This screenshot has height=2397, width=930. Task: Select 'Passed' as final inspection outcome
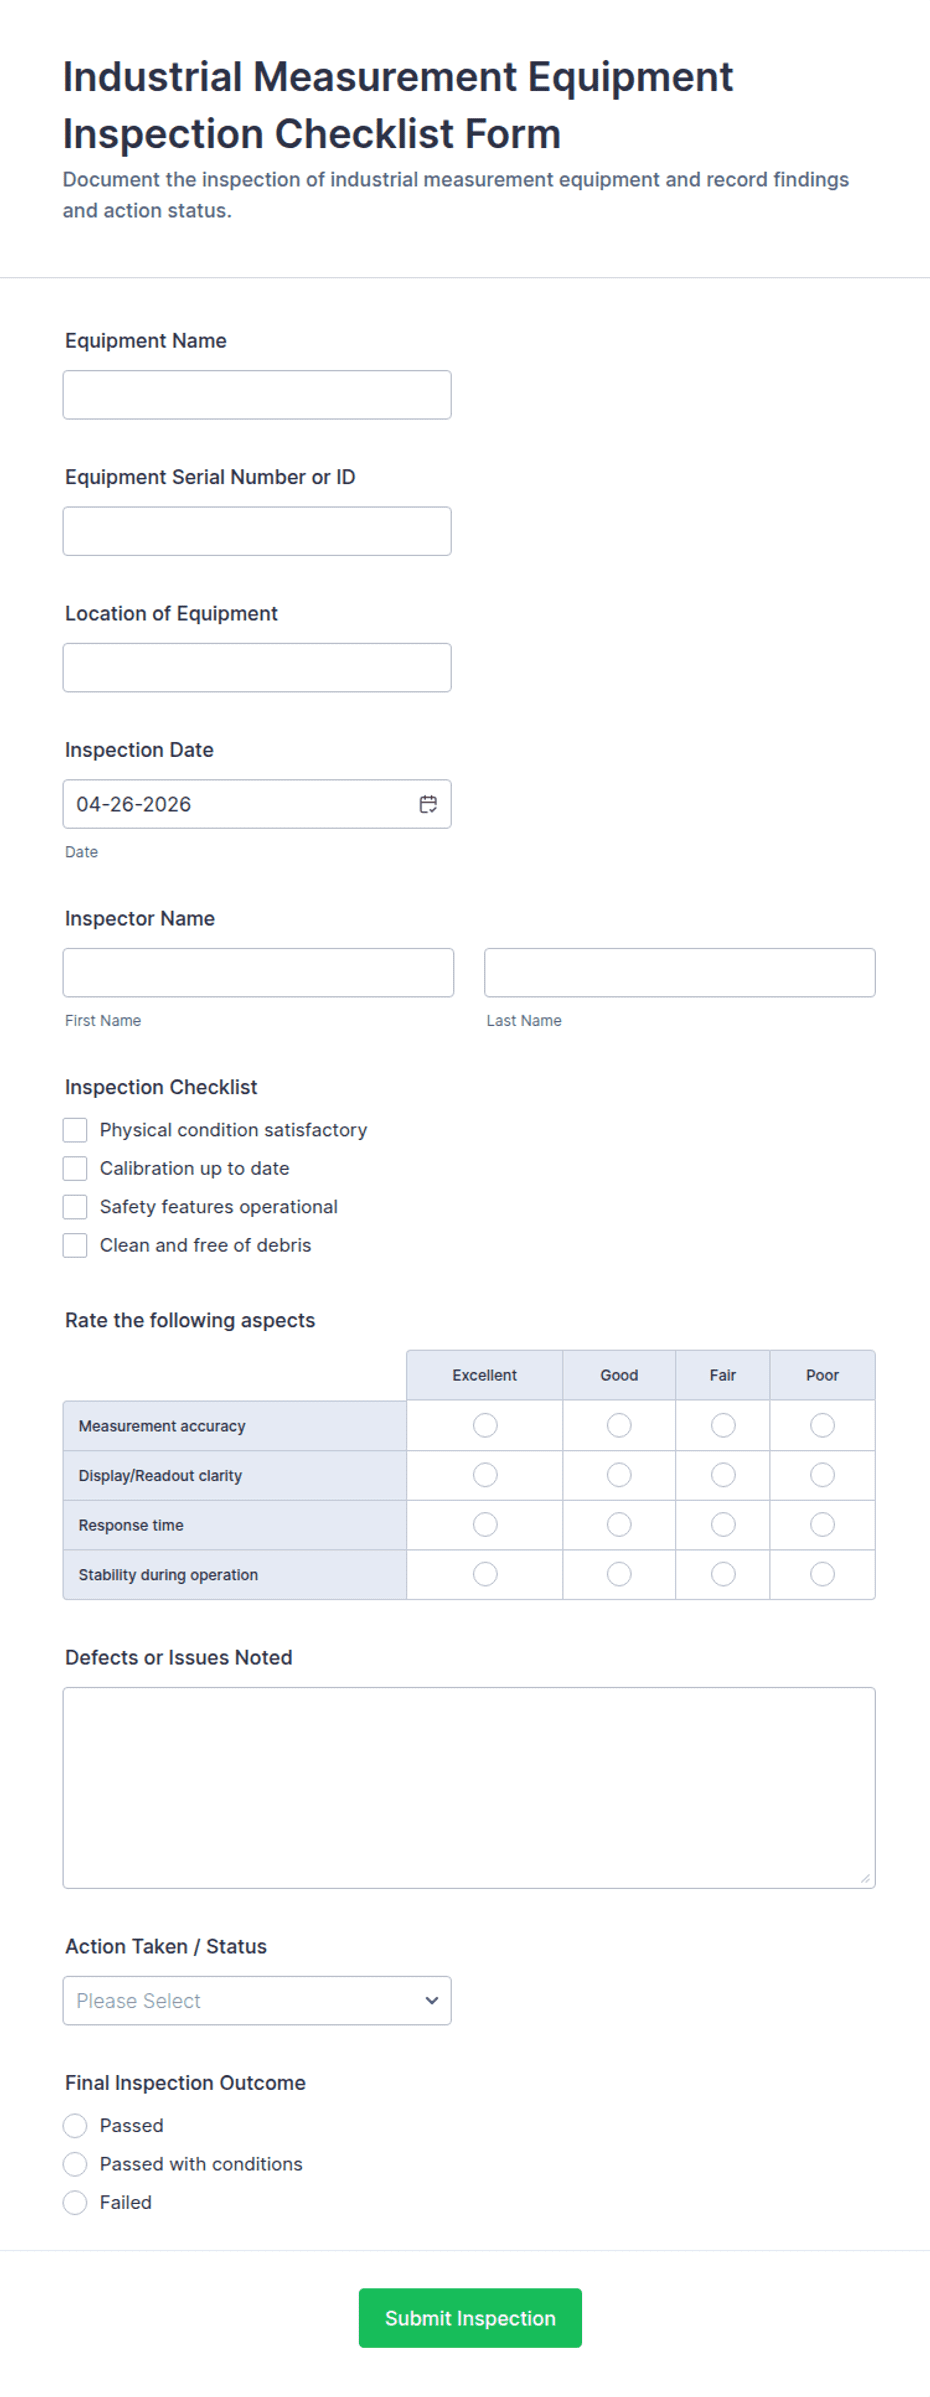coord(75,2125)
